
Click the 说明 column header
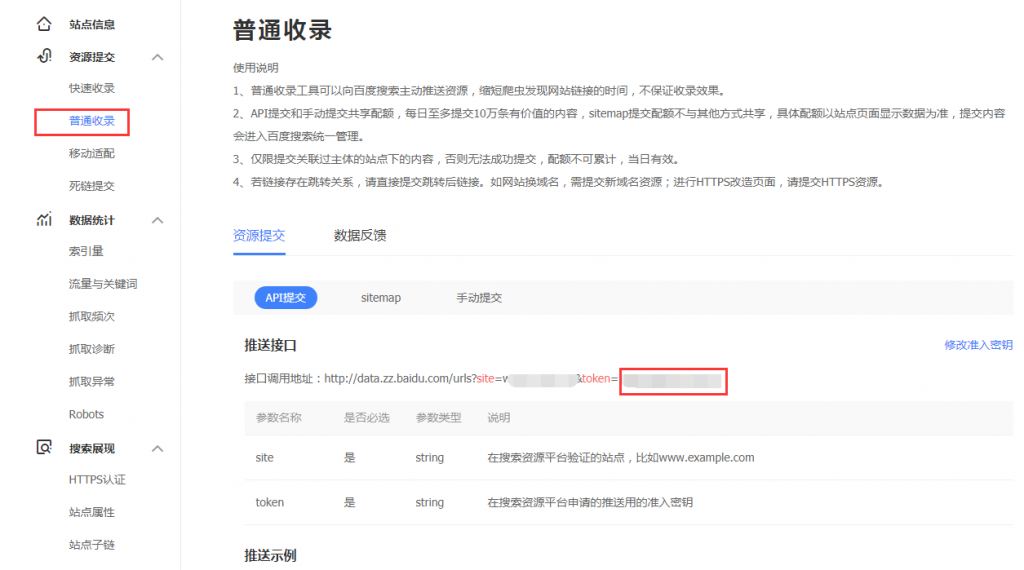tap(498, 418)
